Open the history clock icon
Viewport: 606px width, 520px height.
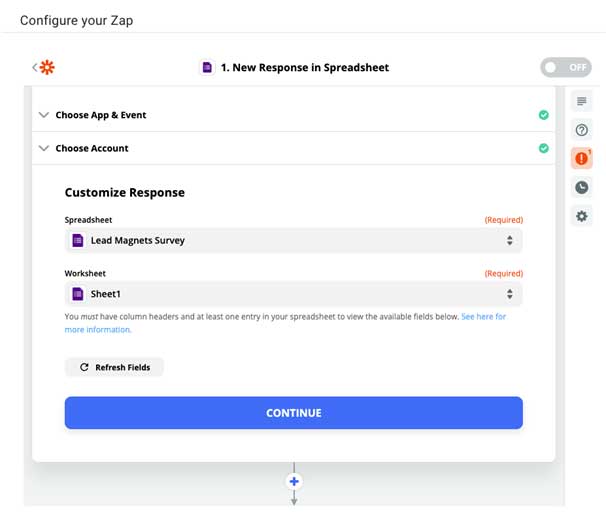click(581, 188)
